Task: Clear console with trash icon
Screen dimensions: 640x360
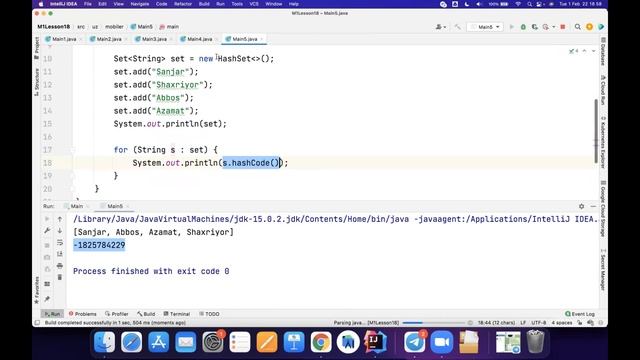Action: tap(60, 278)
